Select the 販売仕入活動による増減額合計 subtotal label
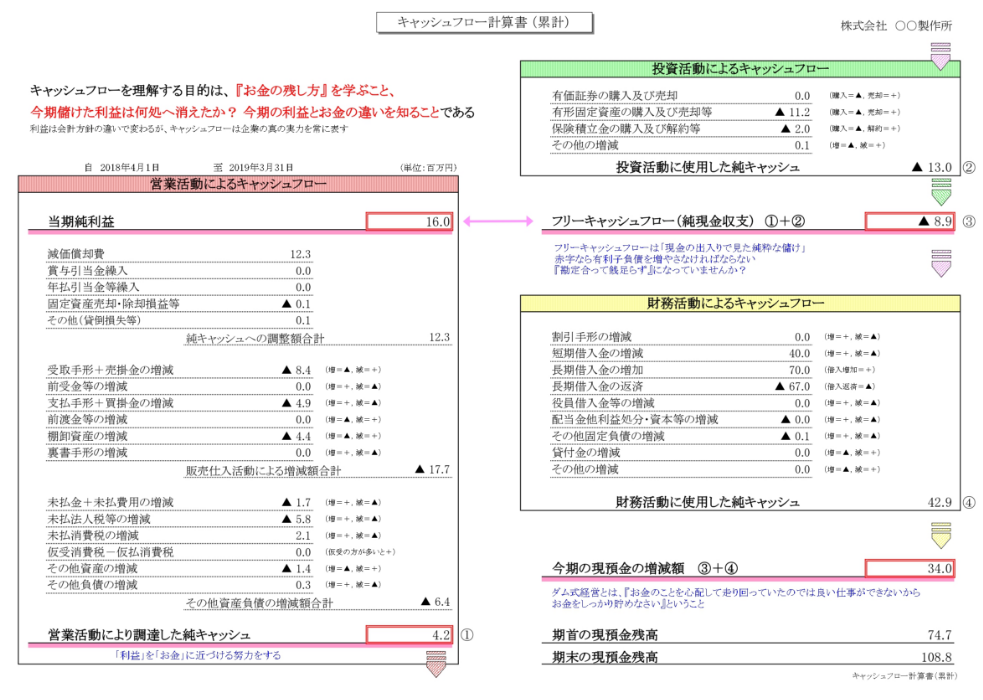Image resolution: width=983 pixels, height=700 pixels. 263,471
